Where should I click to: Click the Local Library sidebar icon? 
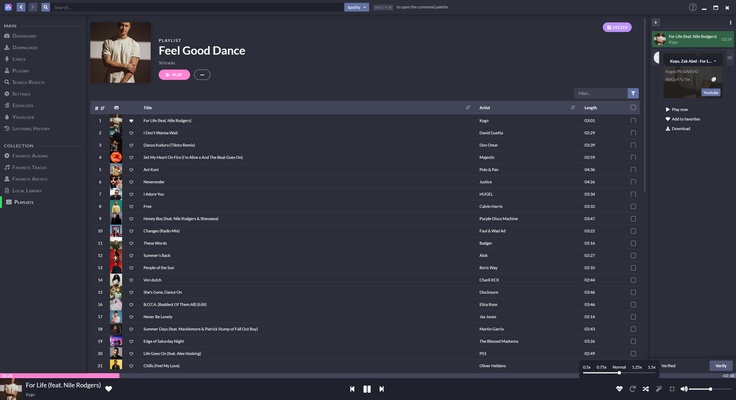point(7,190)
